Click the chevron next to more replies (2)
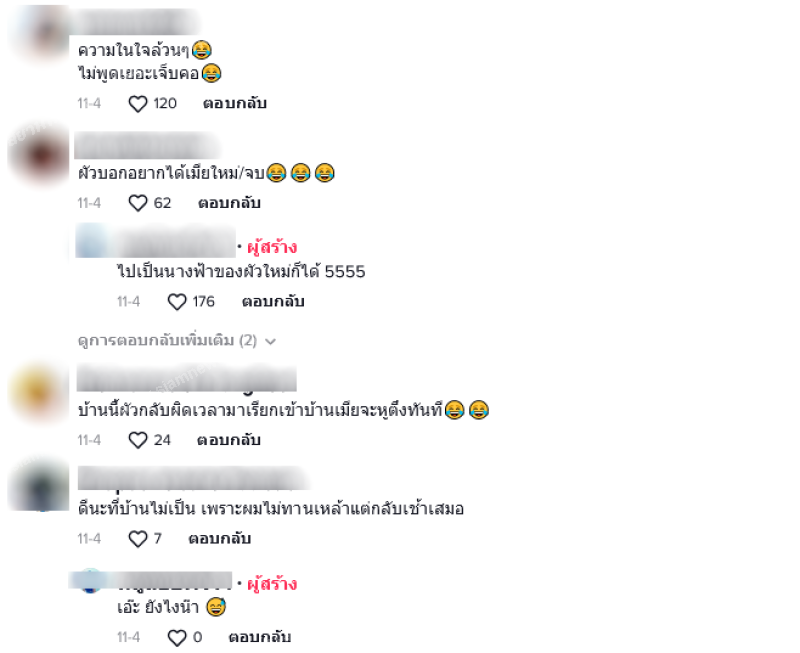This screenshot has height=653, width=800. click(x=270, y=341)
